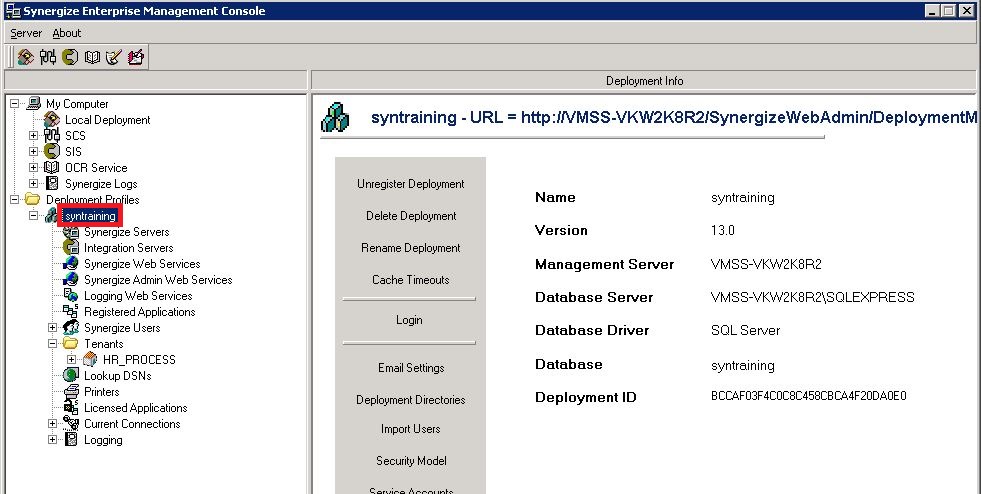Open the About menu
Screen dimensions: 981x494
pos(67,33)
